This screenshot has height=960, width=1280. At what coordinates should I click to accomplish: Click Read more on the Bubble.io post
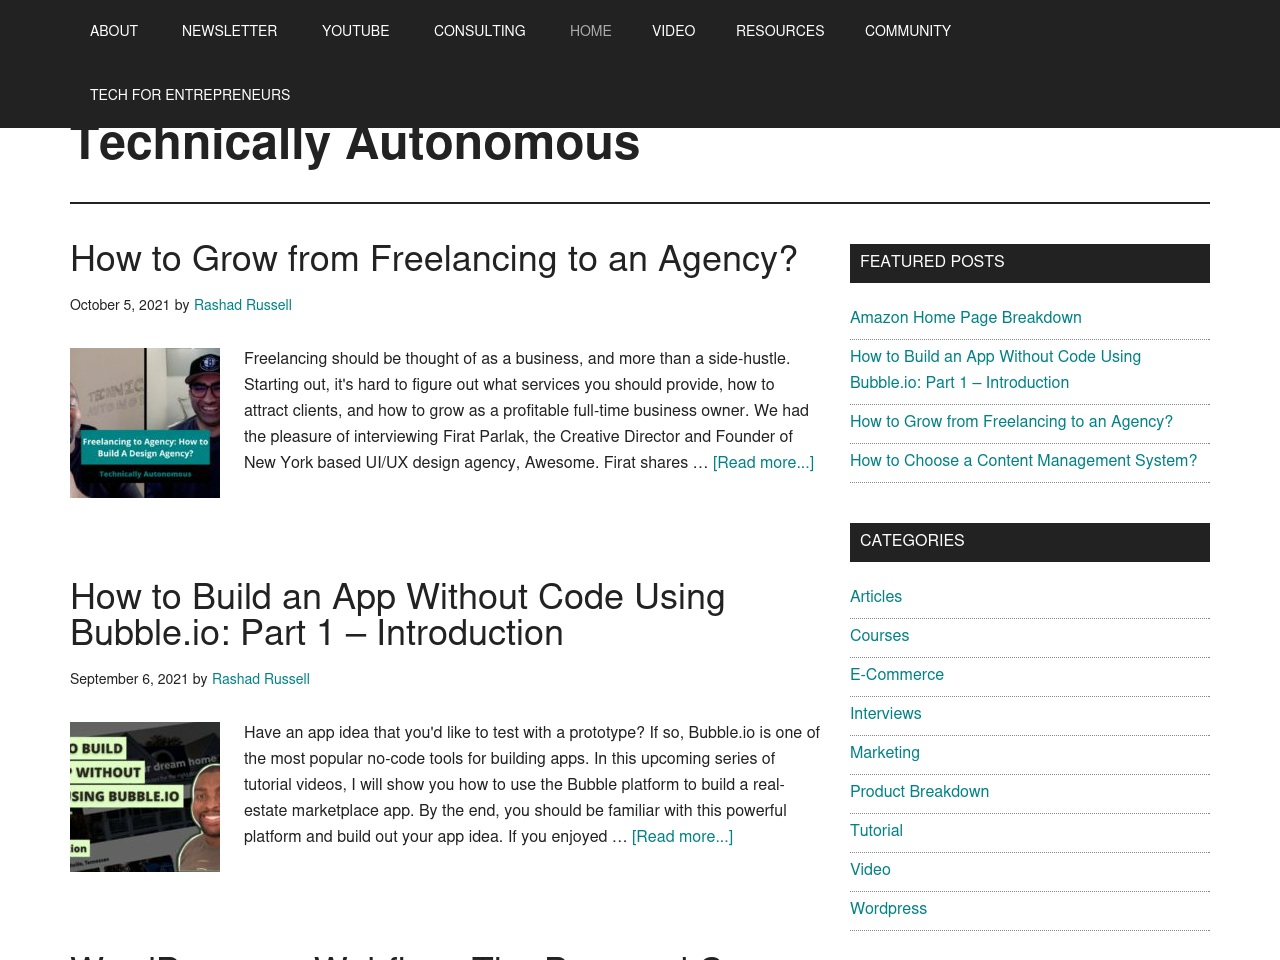682,836
